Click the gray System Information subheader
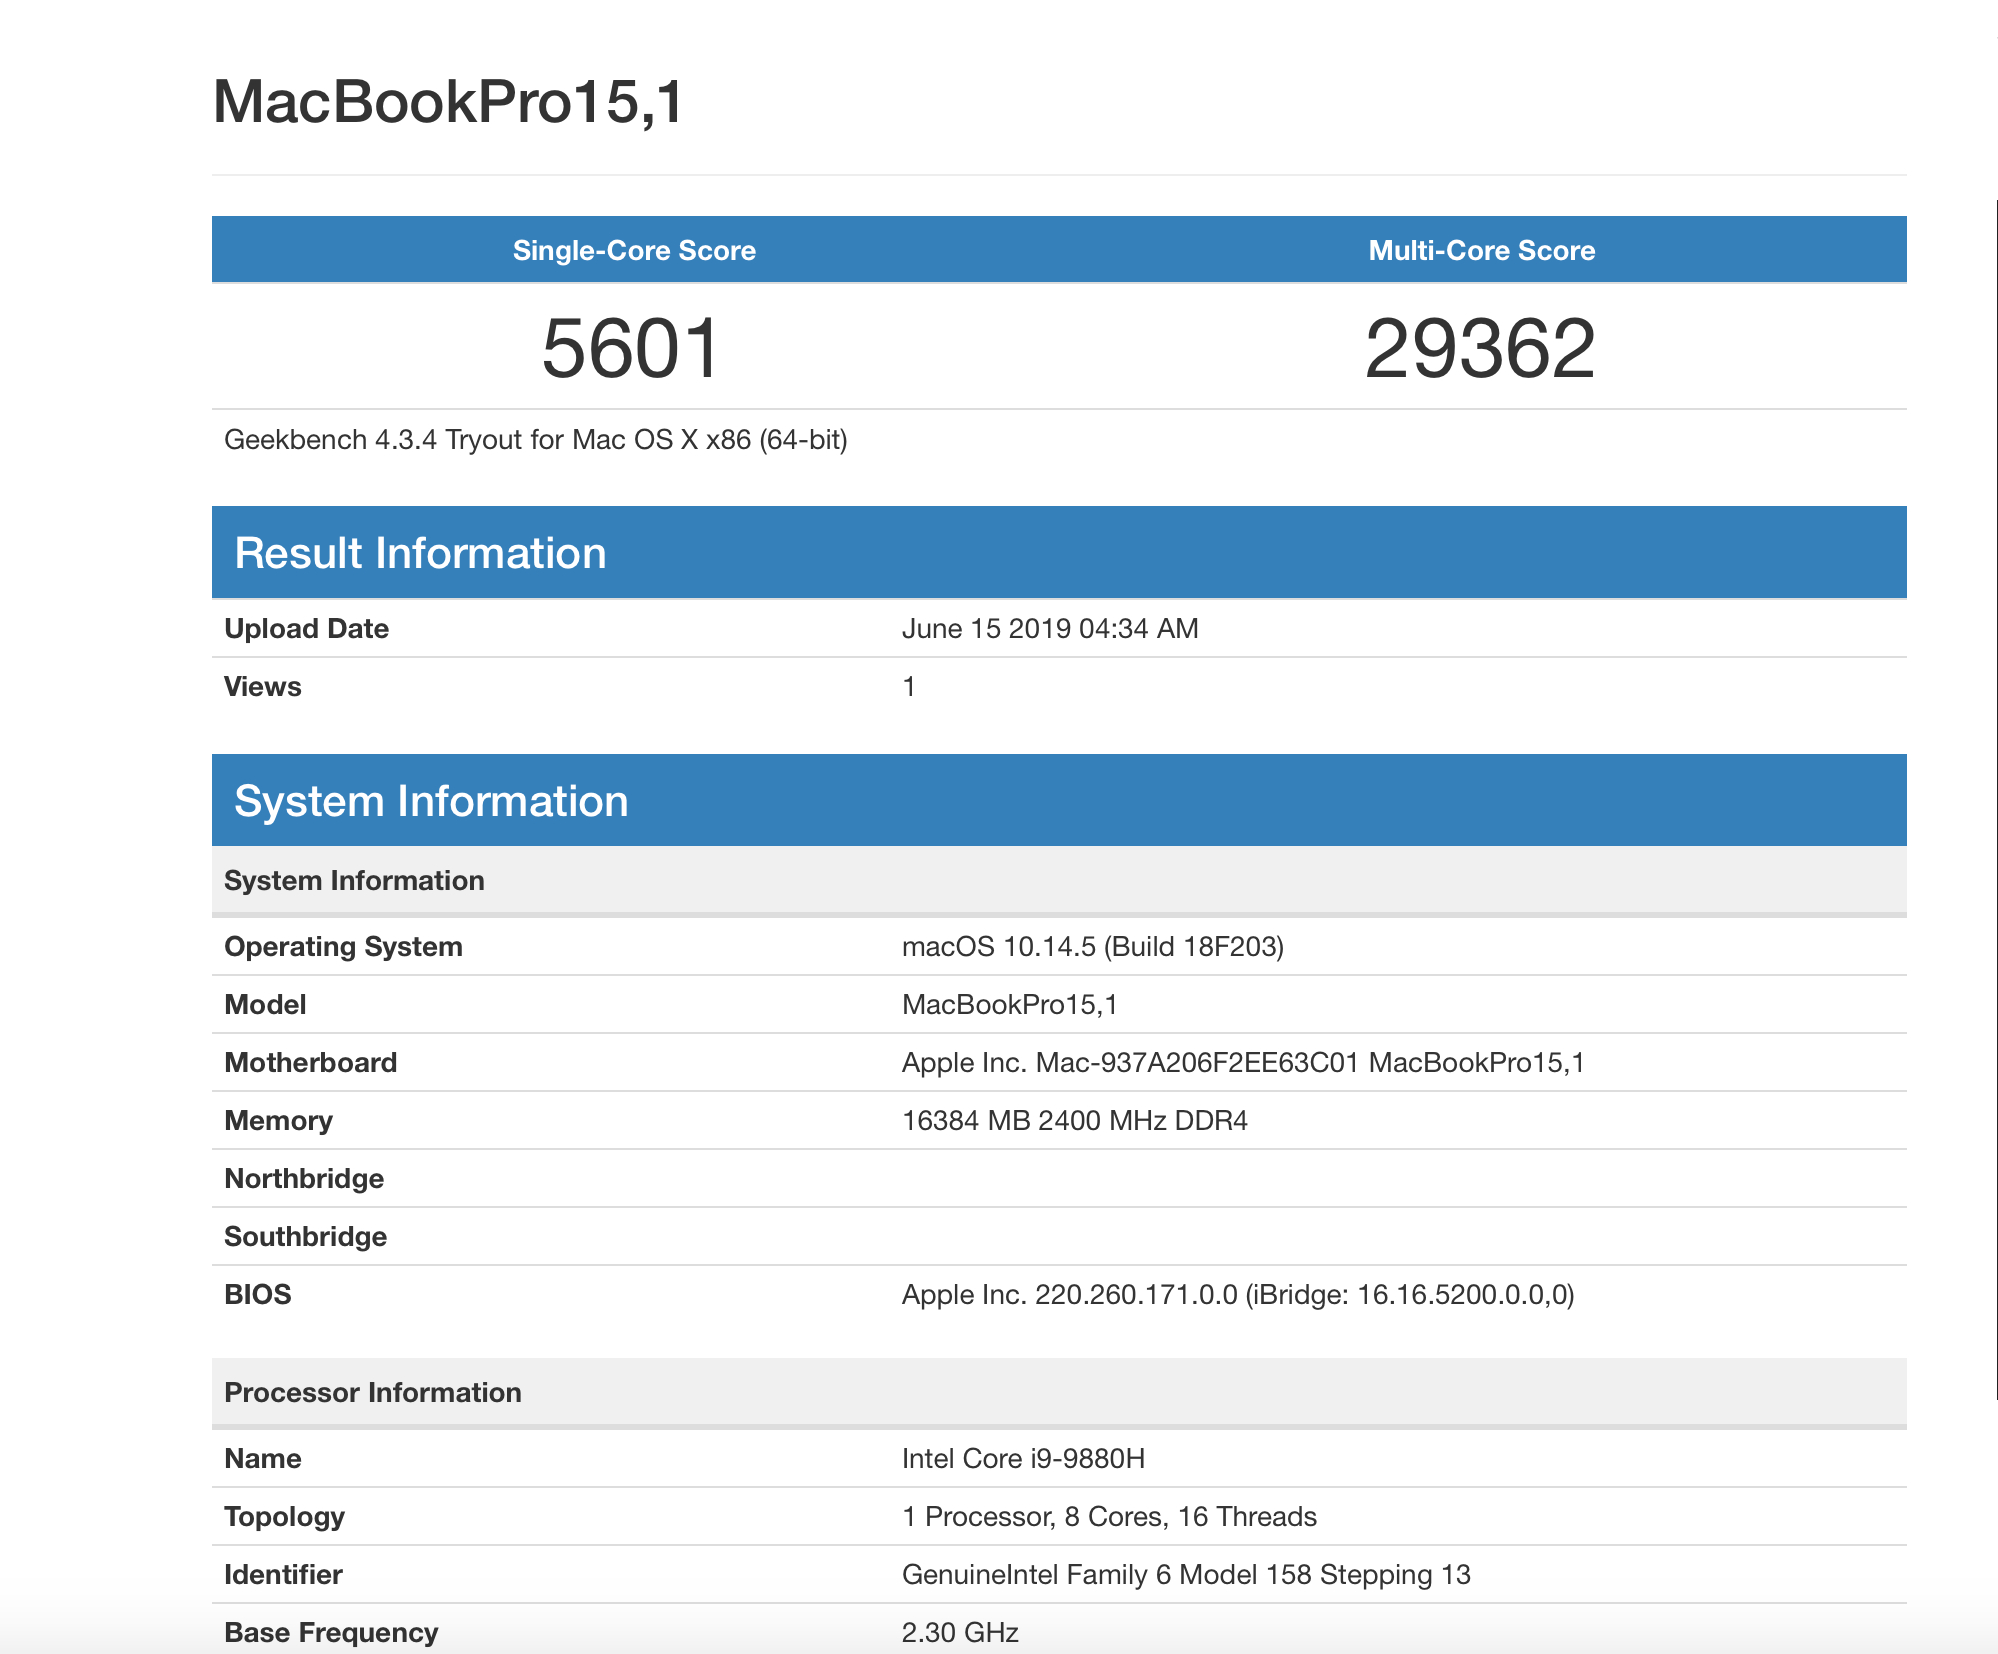The height and width of the screenshot is (1654, 1998). coord(1059,881)
